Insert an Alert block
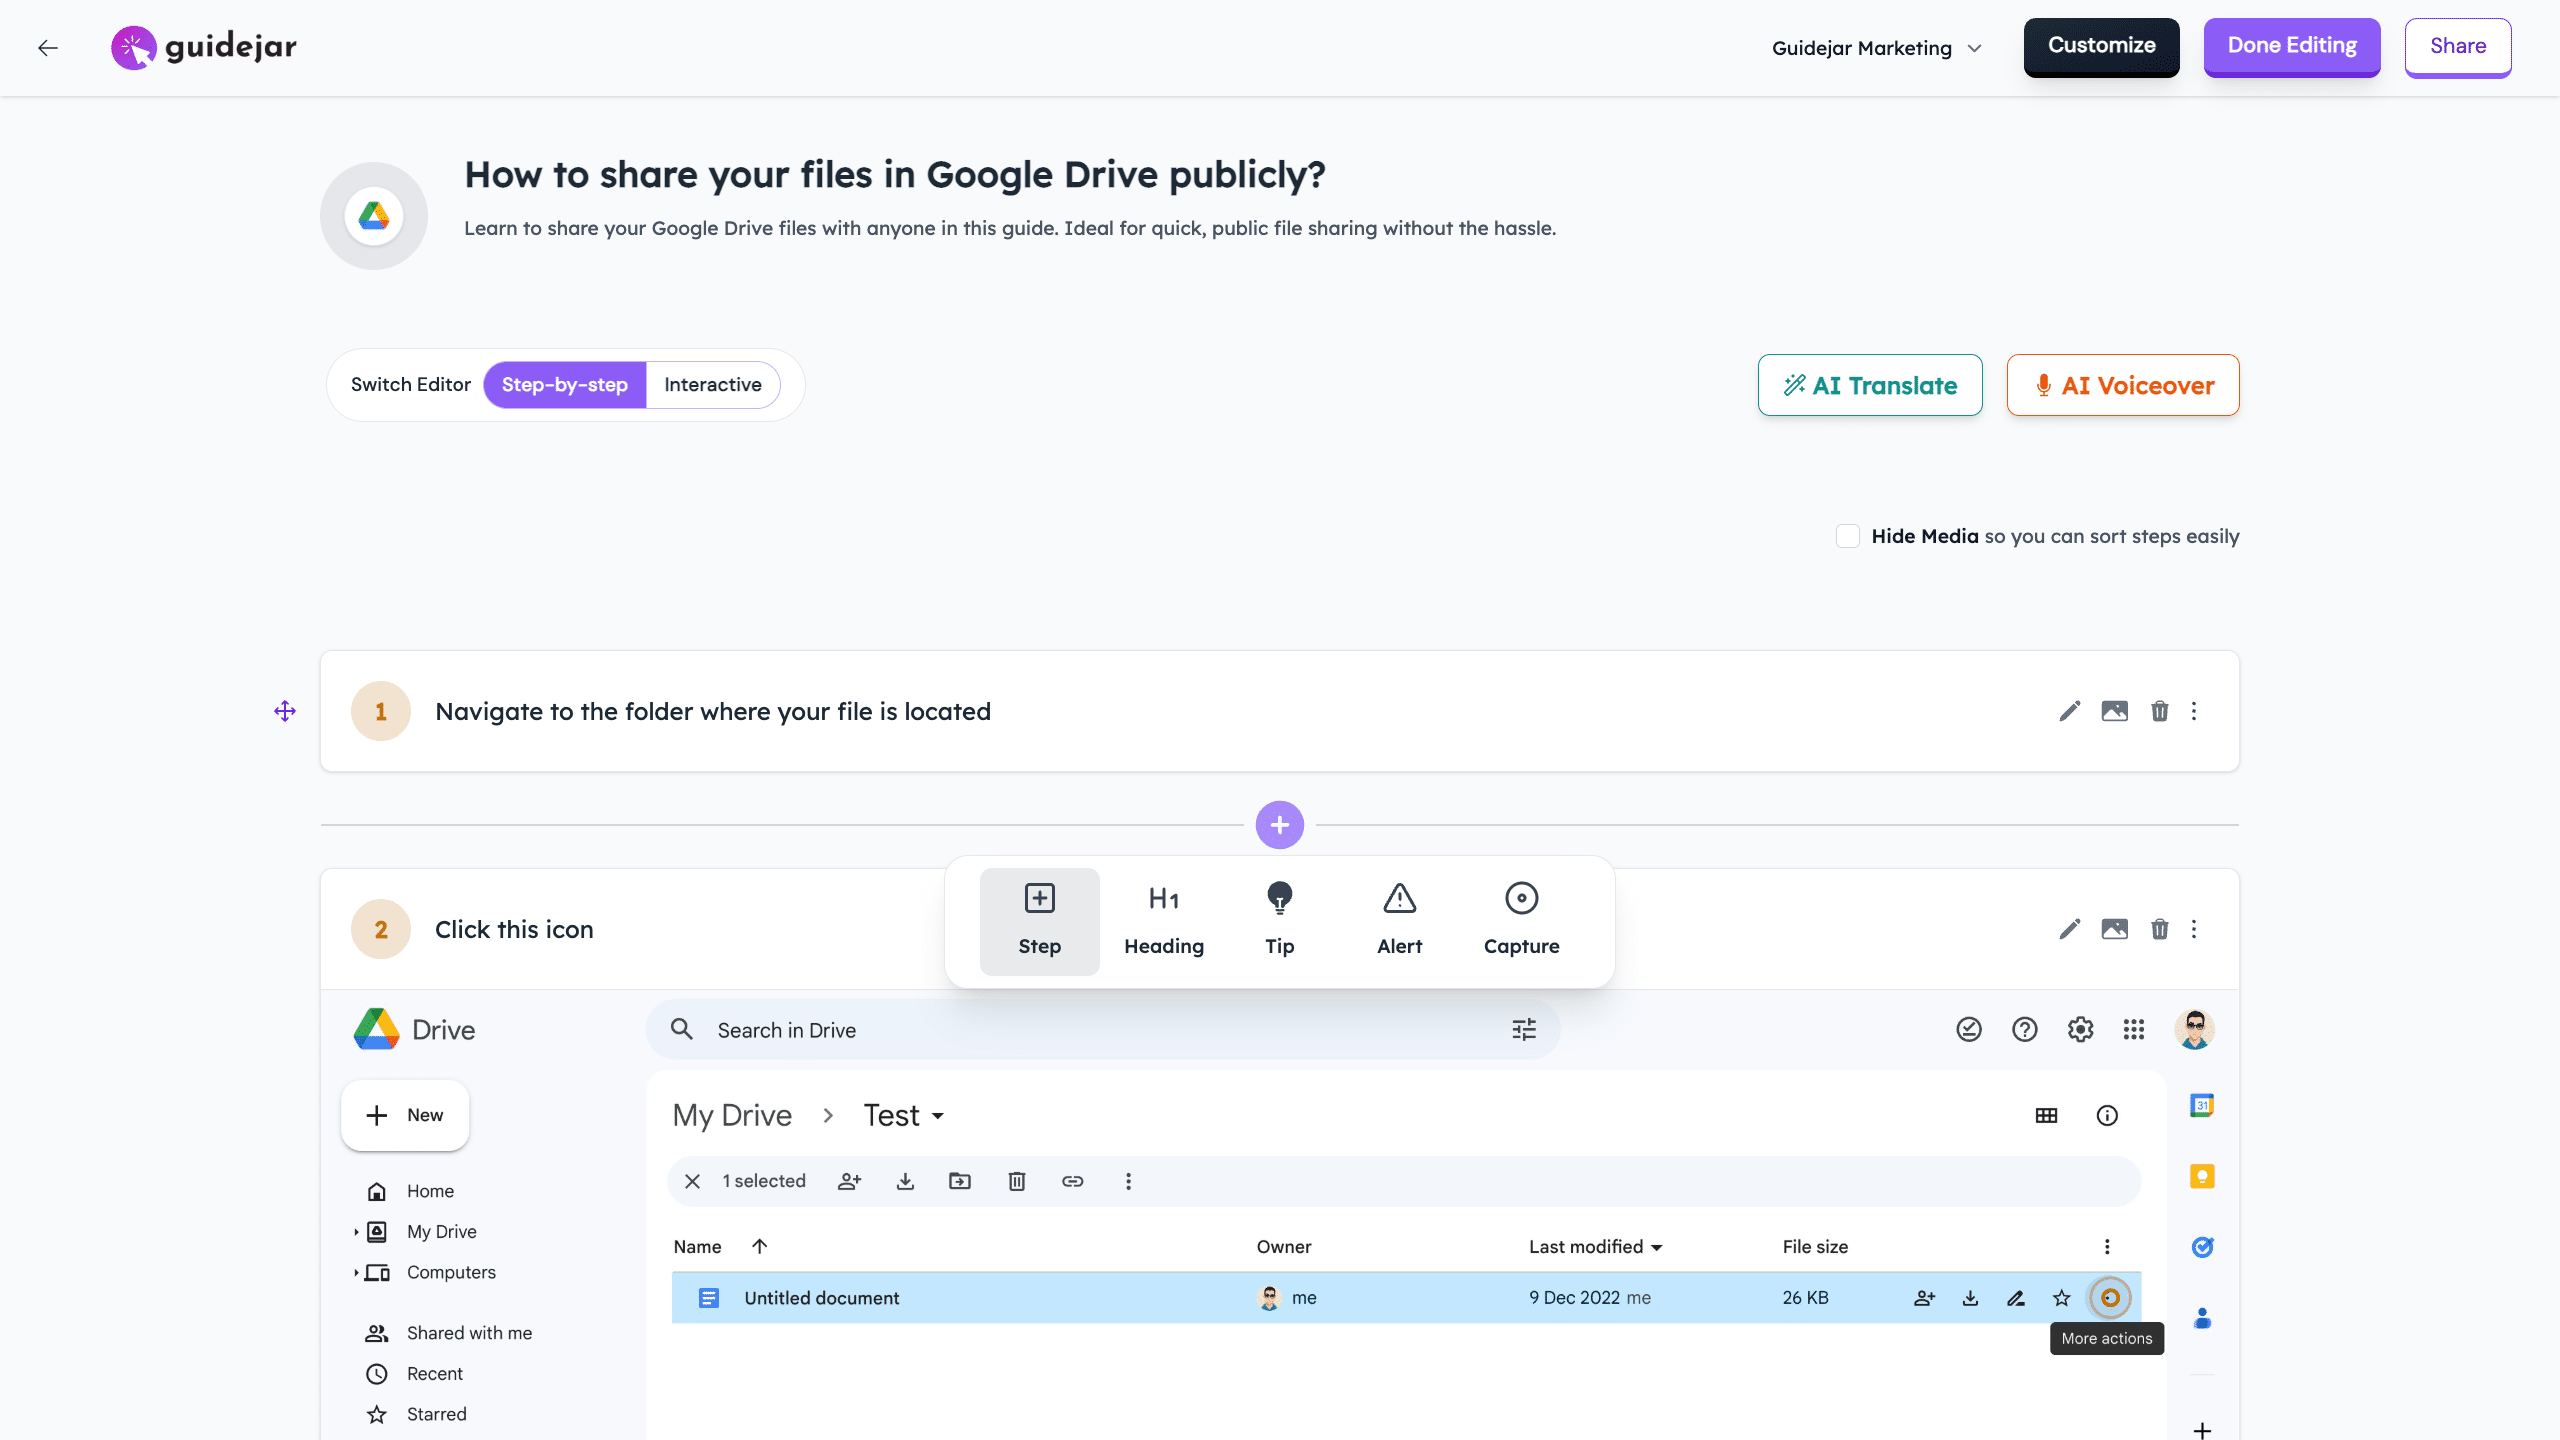Image resolution: width=2560 pixels, height=1440 pixels. click(x=1399, y=921)
